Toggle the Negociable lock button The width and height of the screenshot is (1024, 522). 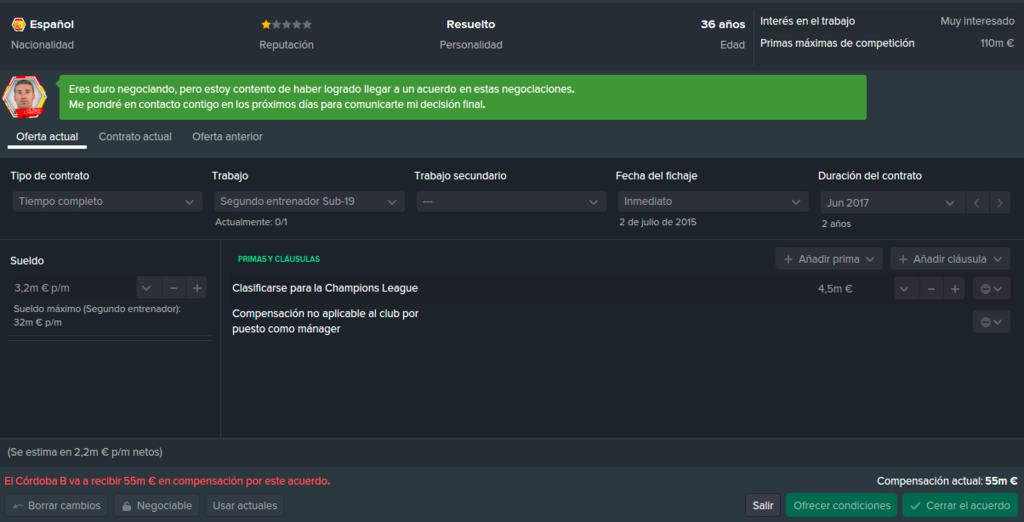tap(157, 505)
